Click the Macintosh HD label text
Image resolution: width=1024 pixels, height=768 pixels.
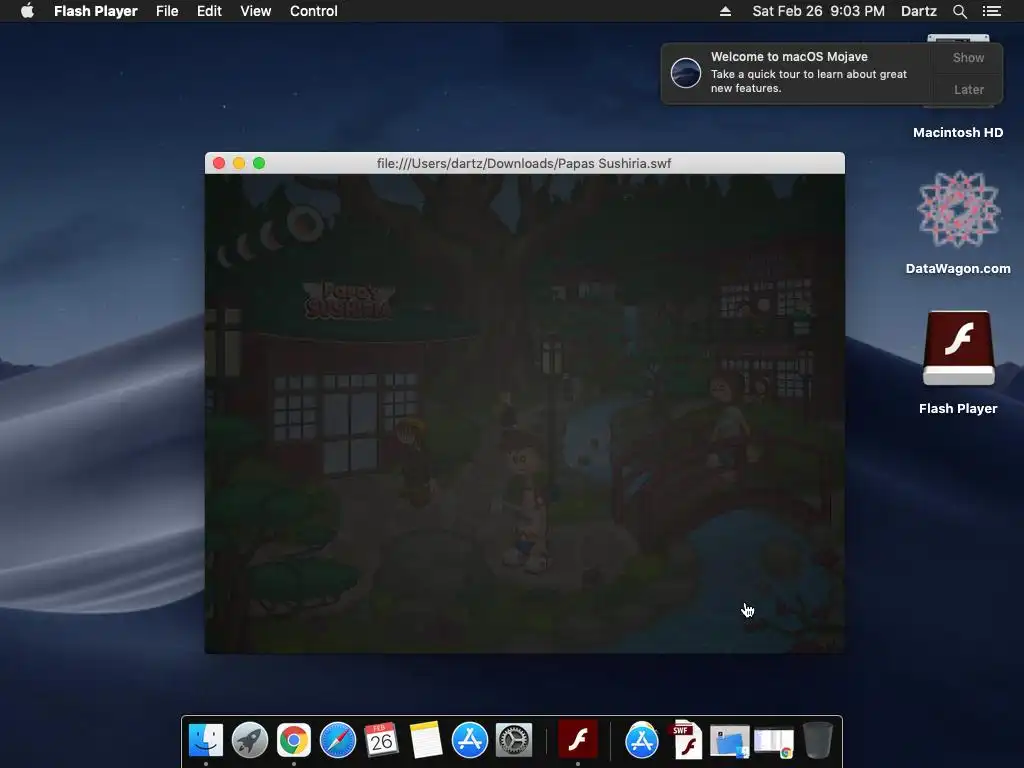tap(958, 133)
